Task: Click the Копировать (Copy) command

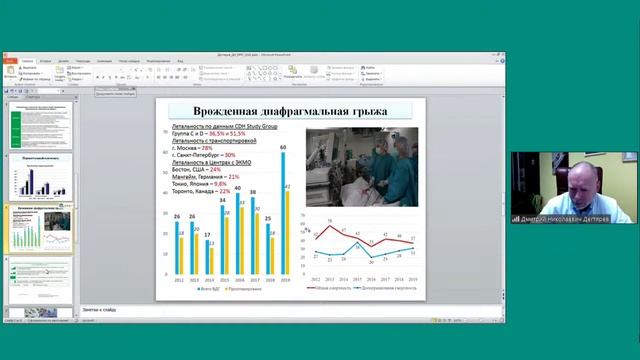Action: click(31, 73)
